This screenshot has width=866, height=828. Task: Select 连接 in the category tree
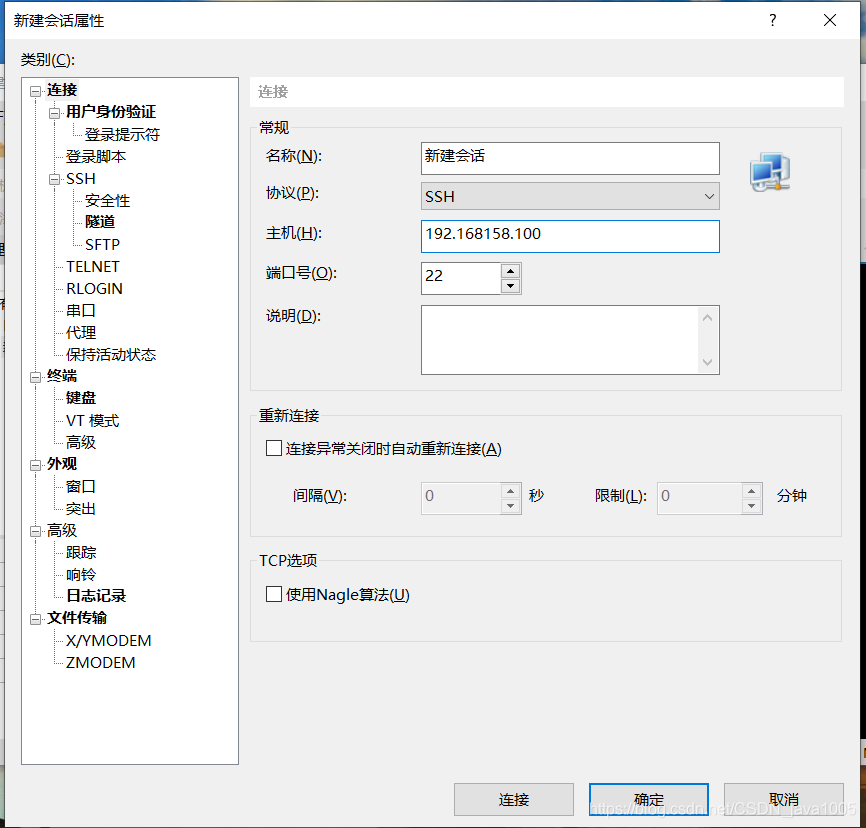click(x=62, y=90)
